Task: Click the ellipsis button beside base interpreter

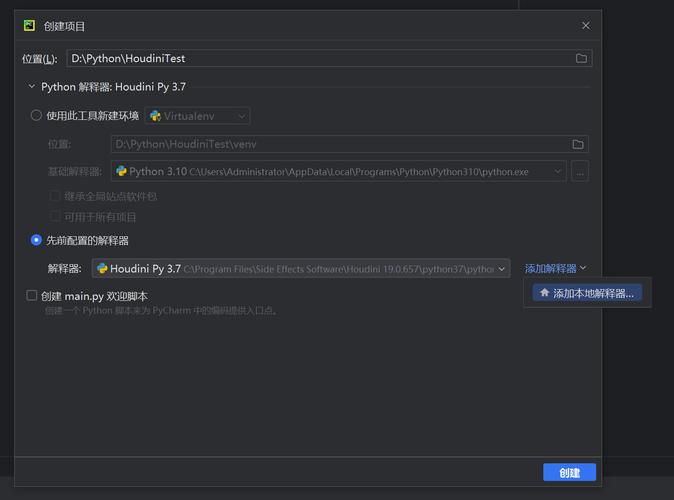Action: coord(580,172)
